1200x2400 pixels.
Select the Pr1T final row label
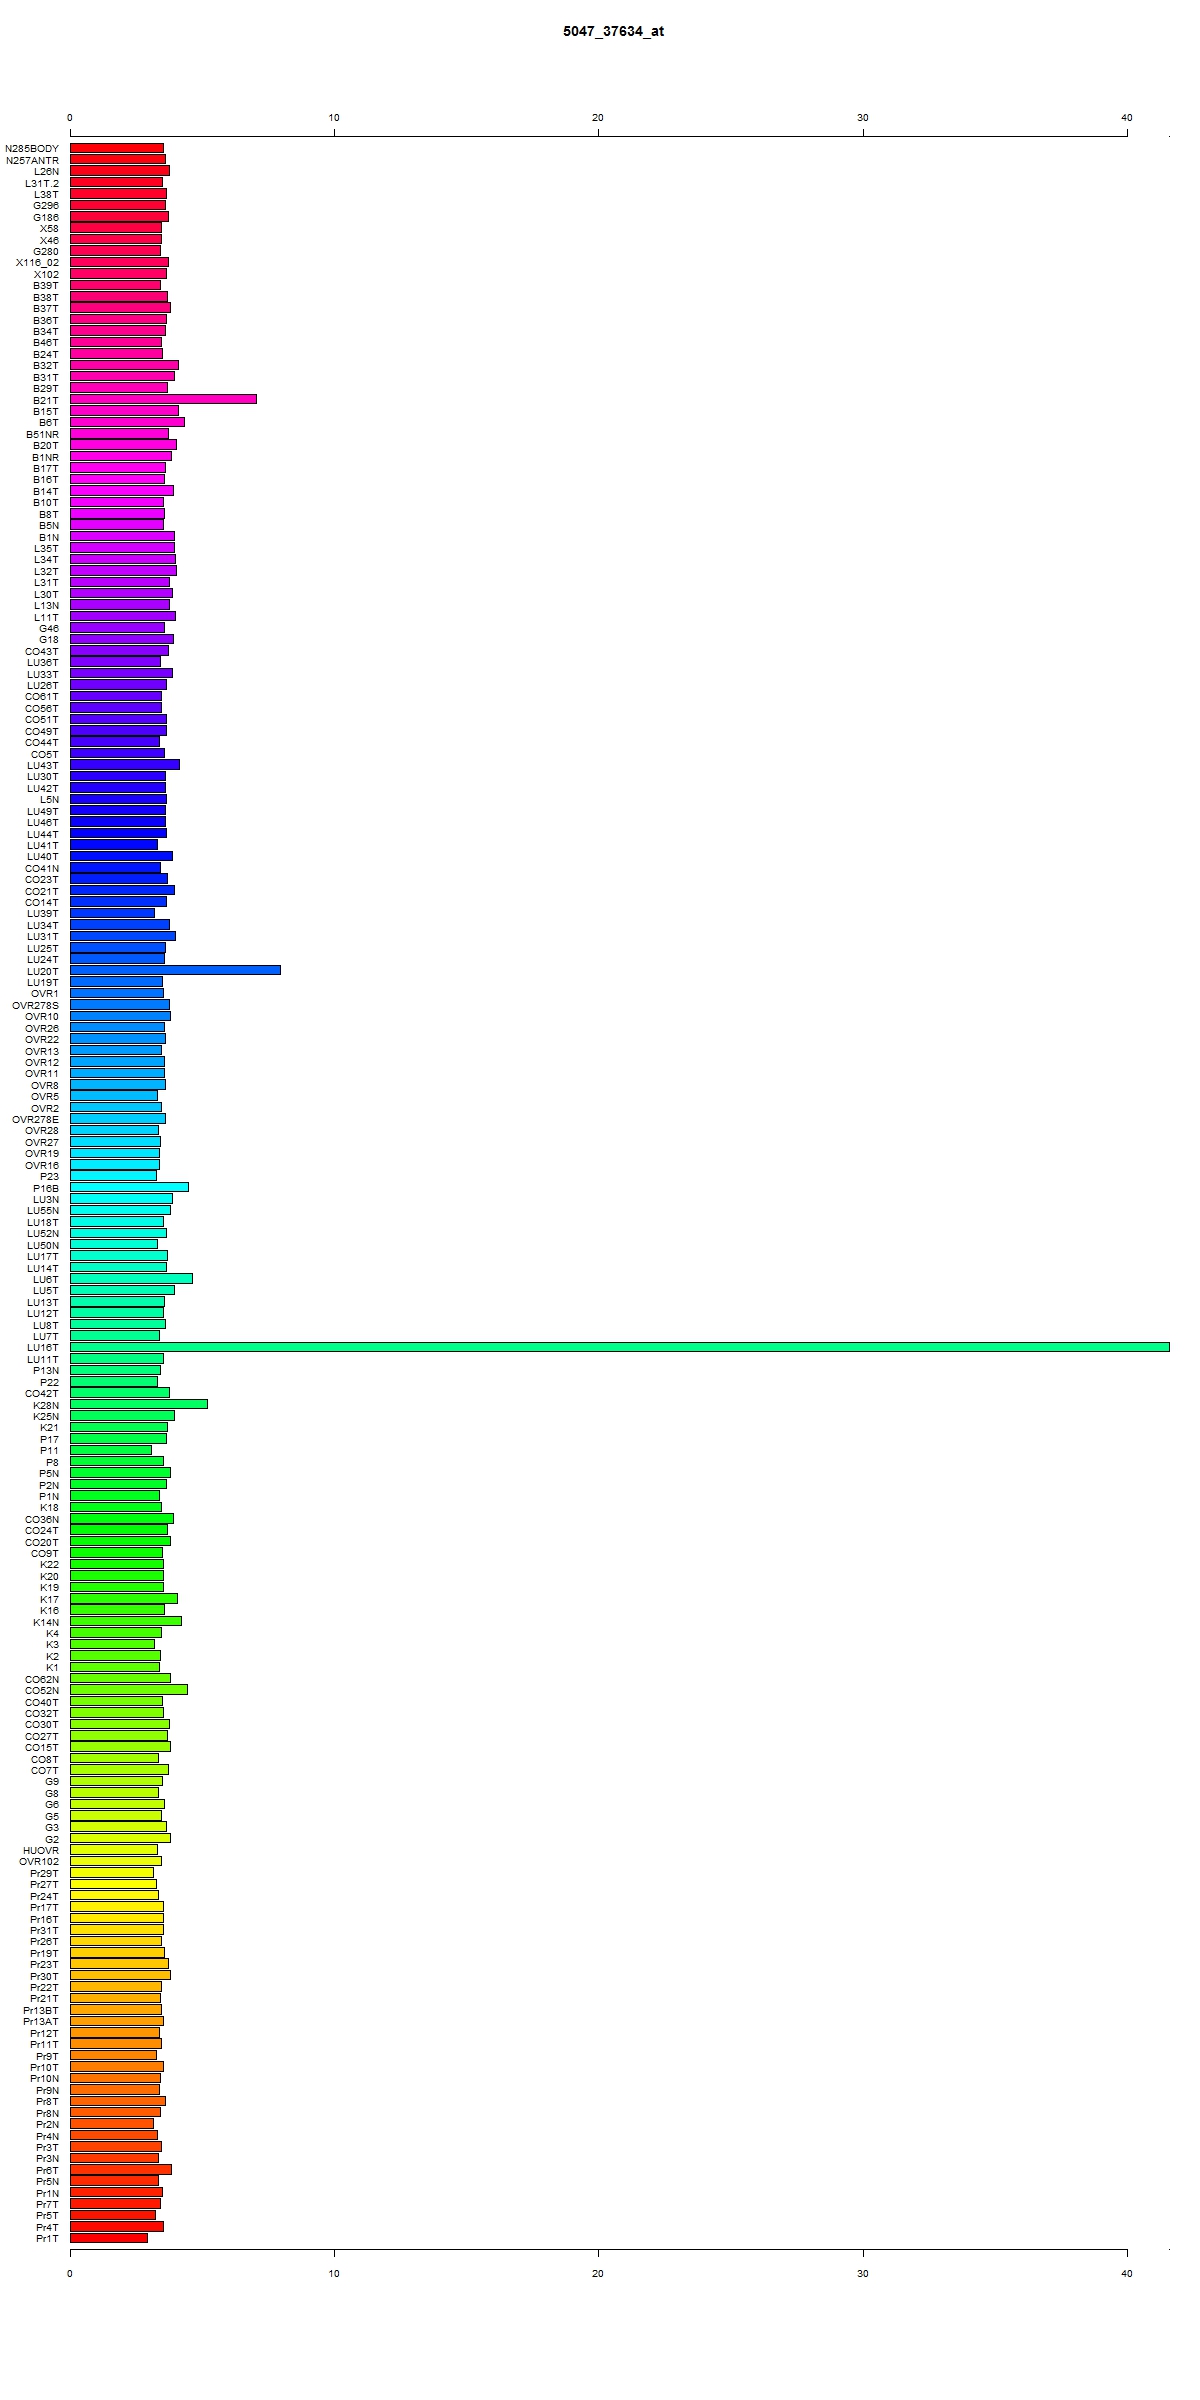pos(48,2238)
